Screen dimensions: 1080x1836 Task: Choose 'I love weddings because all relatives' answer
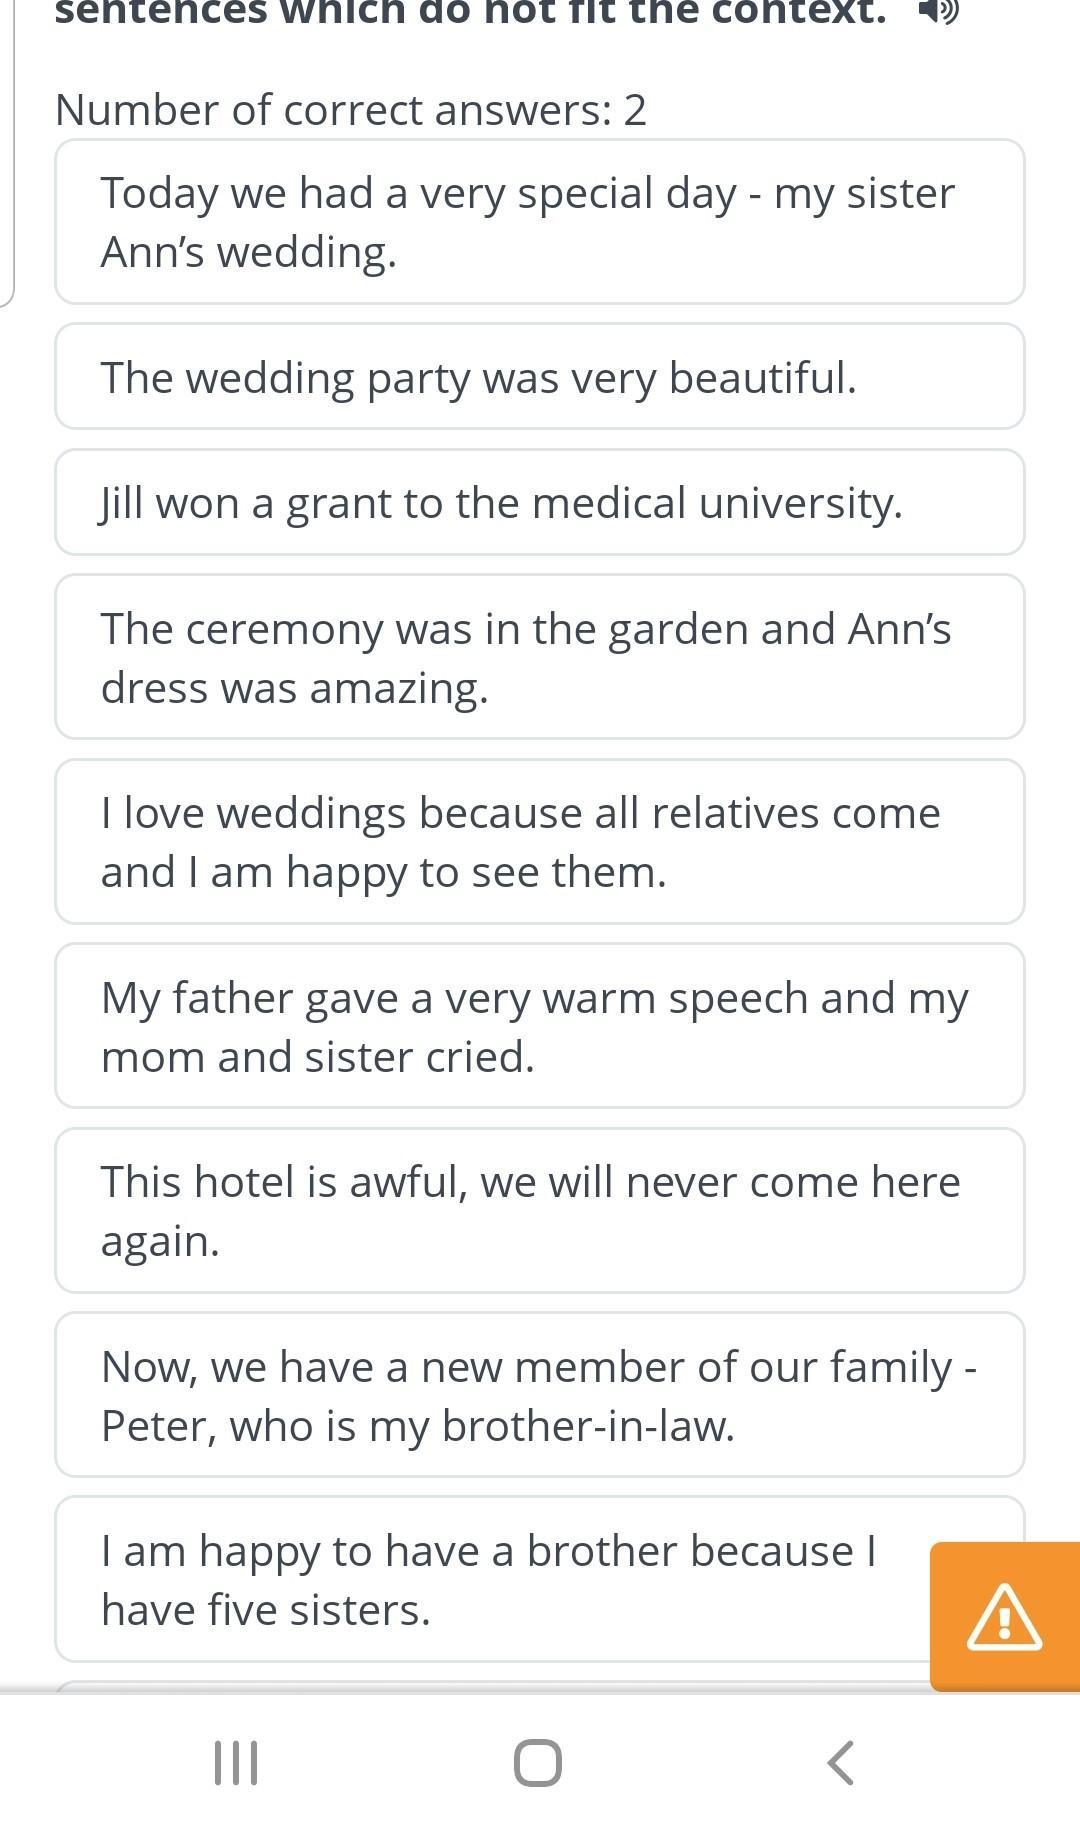[540, 842]
